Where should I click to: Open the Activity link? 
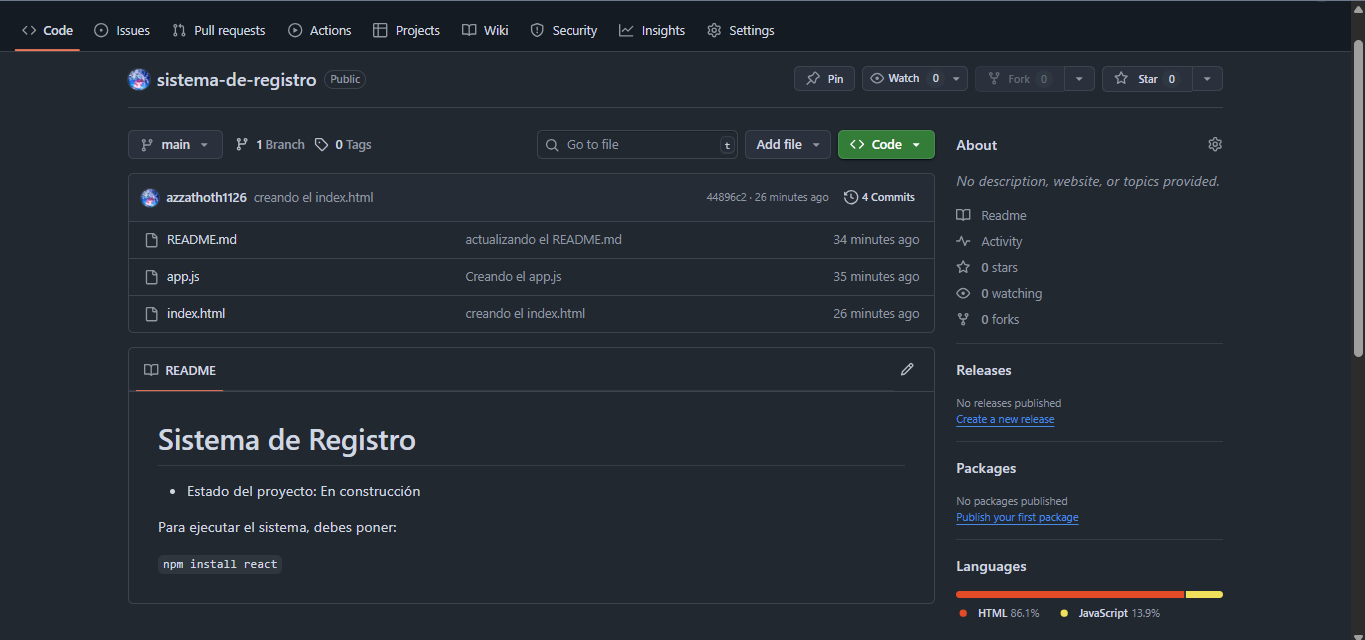pos(989,241)
